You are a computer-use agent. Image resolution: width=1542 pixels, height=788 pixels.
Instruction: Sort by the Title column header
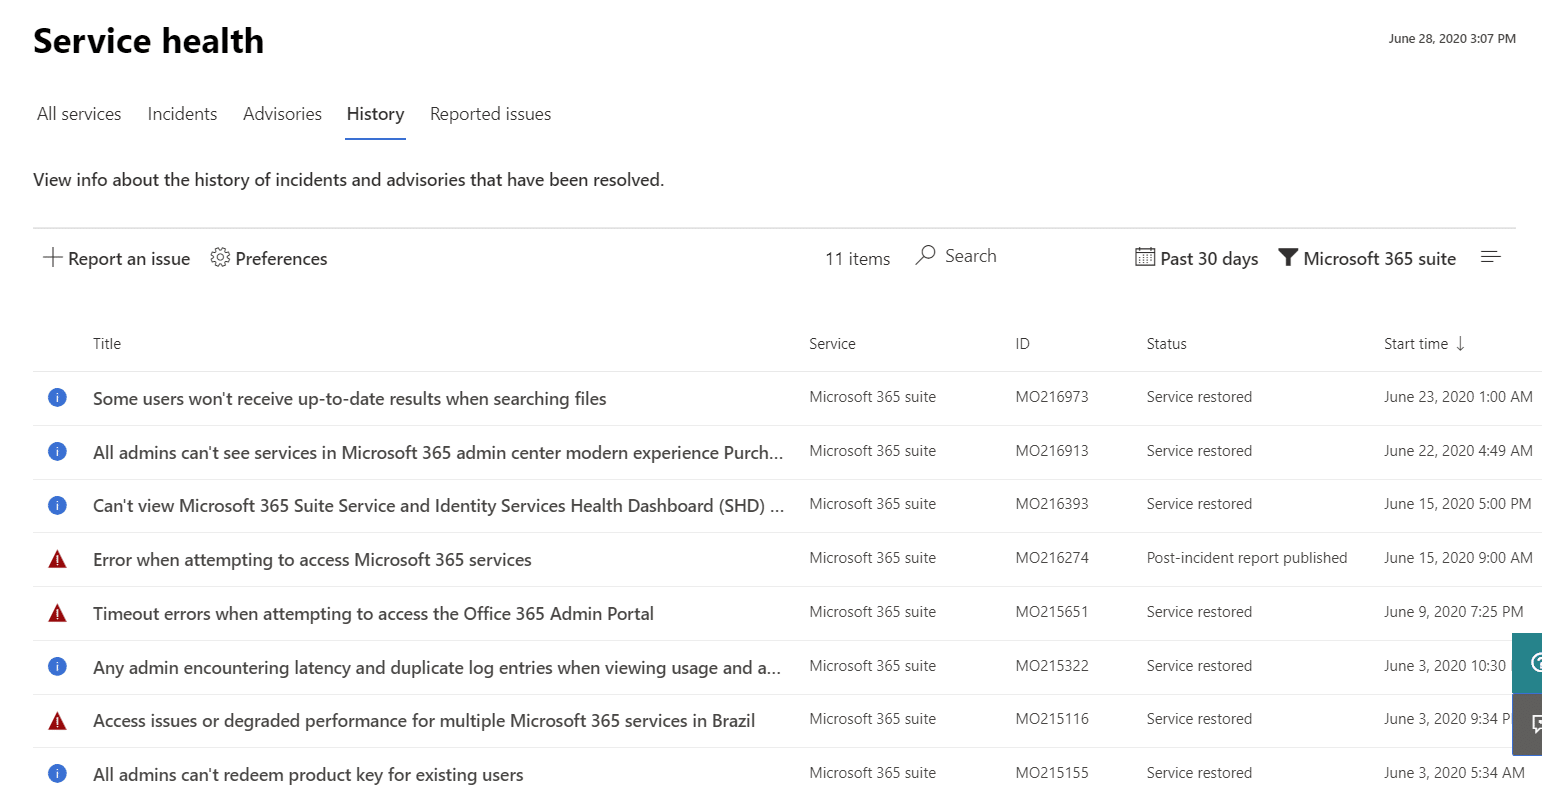(x=107, y=343)
